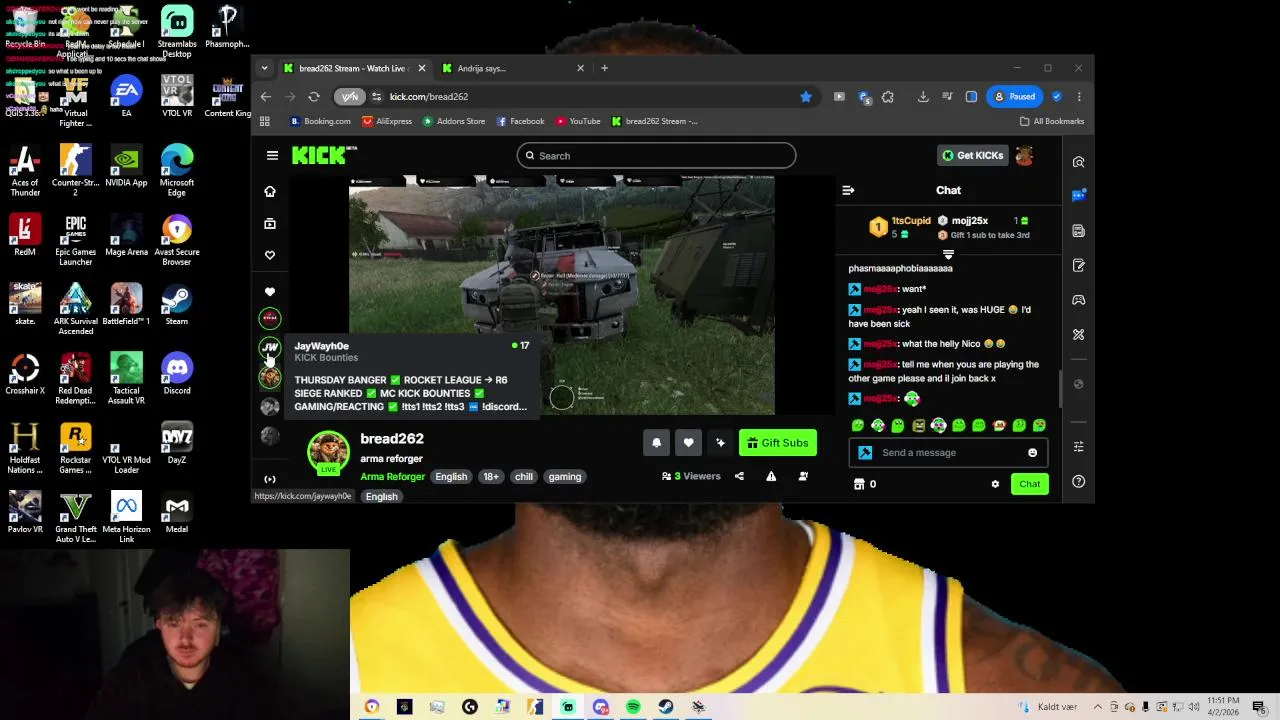Viewport: 1280px width, 720px height.
Task: Click Kick search field
Action: (656, 155)
